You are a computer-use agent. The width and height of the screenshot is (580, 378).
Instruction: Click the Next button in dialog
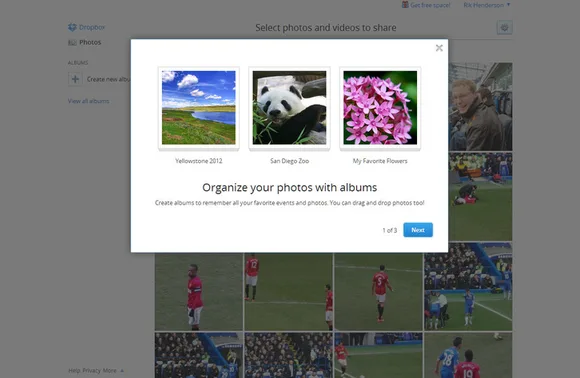[418, 230]
